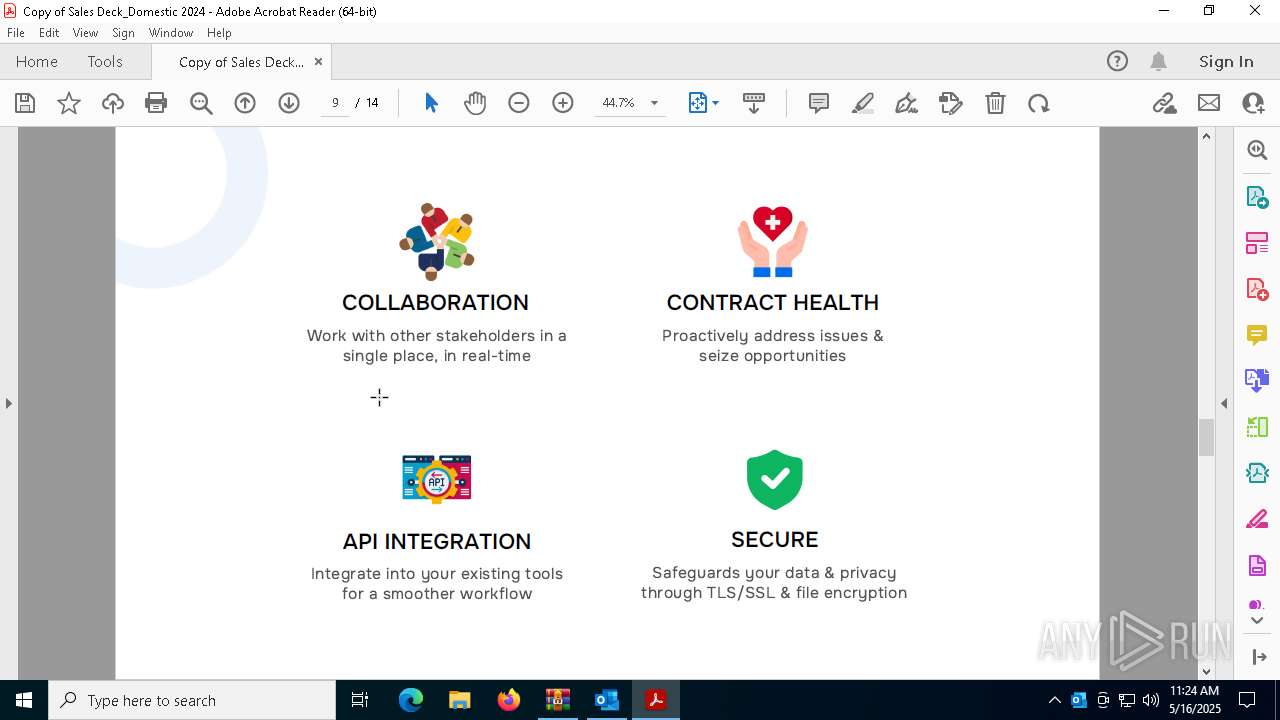Image resolution: width=1280 pixels, height=720 pixels.
Task: Click the Sign In link
Action: coord(1226,61)
